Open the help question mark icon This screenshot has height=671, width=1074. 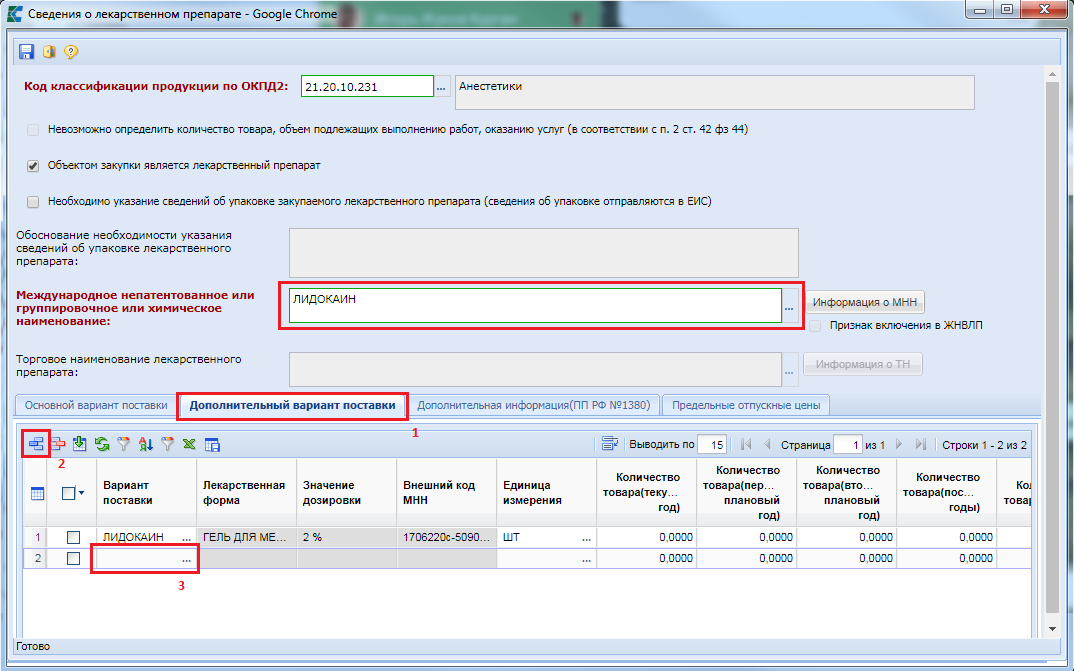coord(70,52)
